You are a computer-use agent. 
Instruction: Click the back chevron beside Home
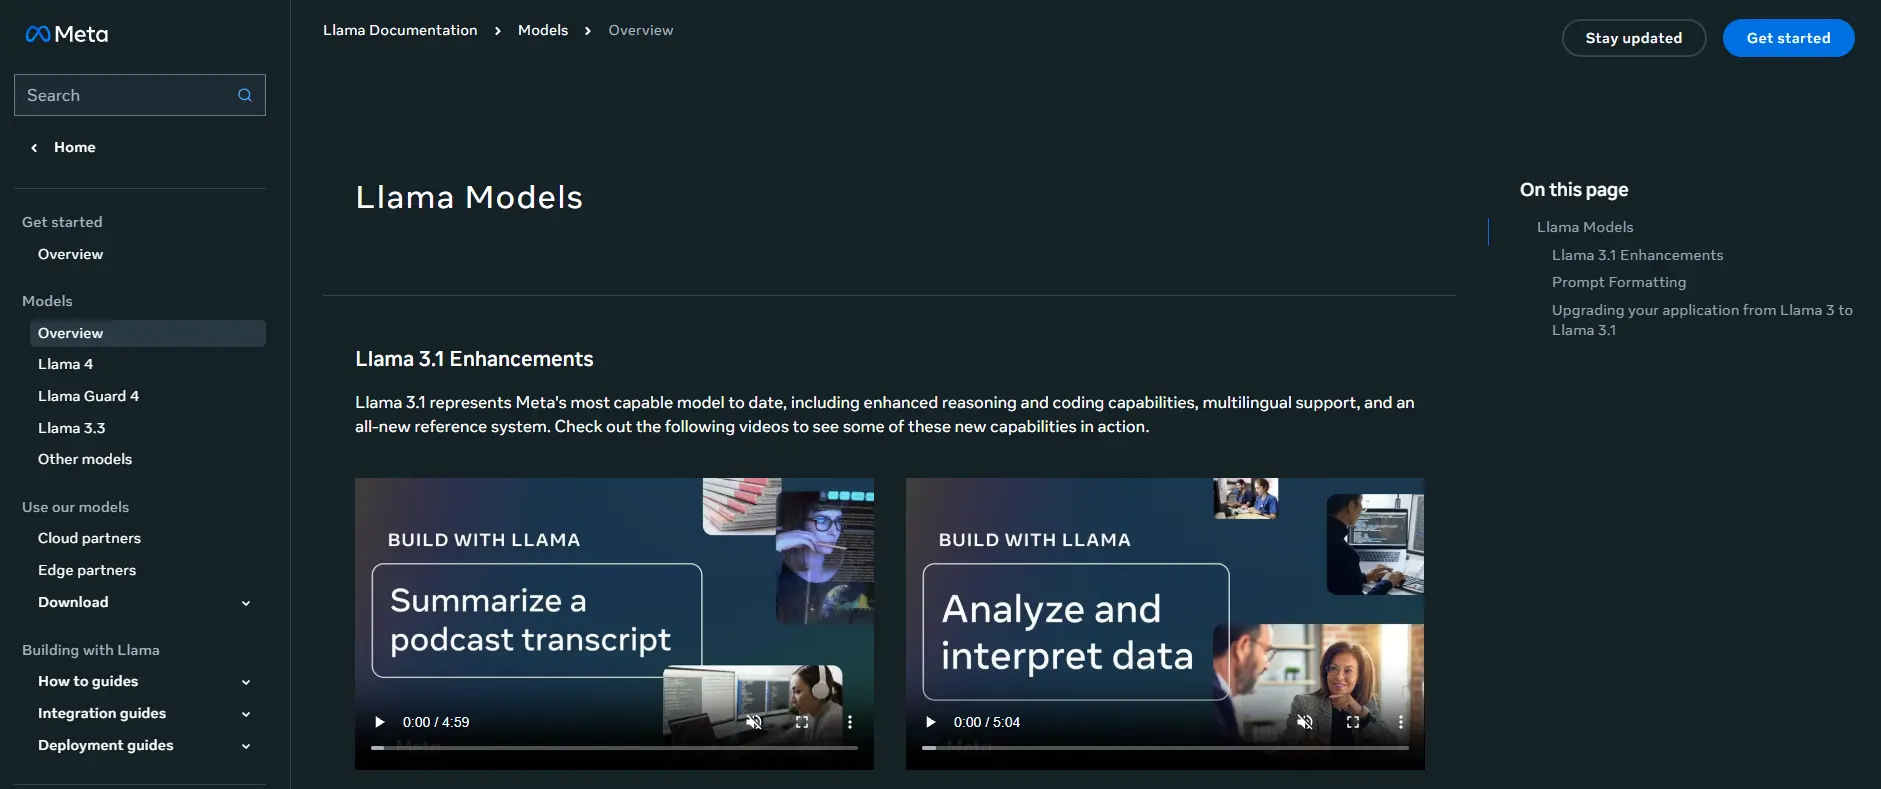(34, 147)
